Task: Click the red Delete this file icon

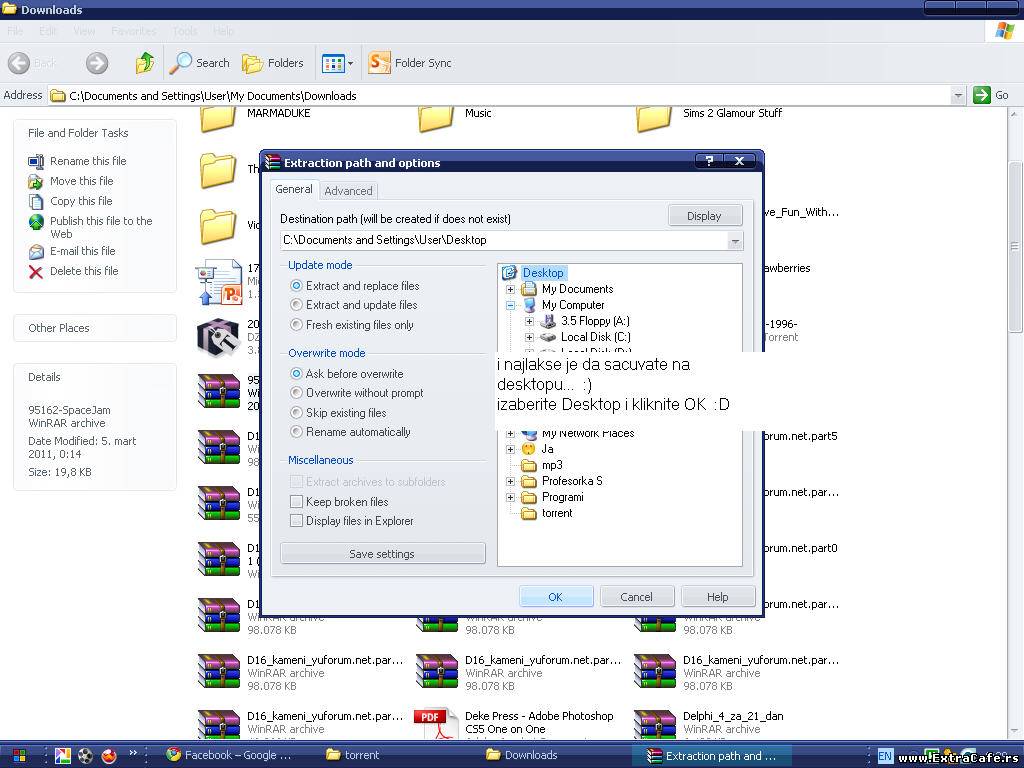Action: pyautogui.click(x=36, y=272)
